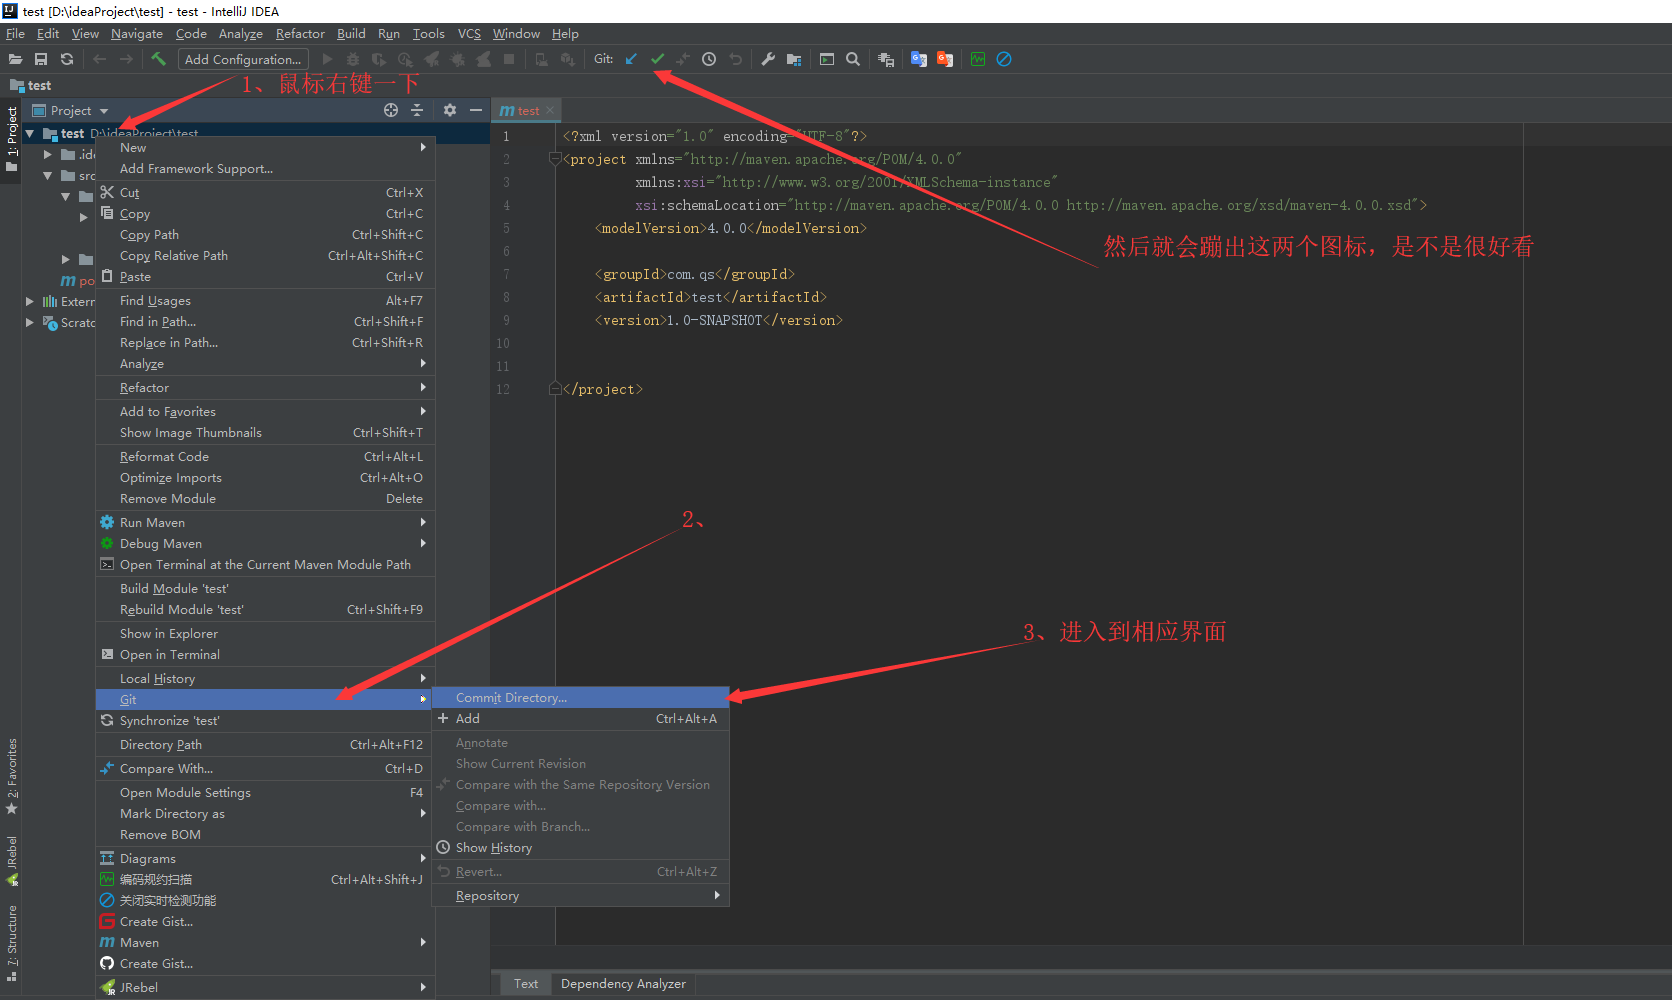This screenshot has width=1672, height=1000.
Task: Click the Git Update Project arrow icon
Action: 631,59
